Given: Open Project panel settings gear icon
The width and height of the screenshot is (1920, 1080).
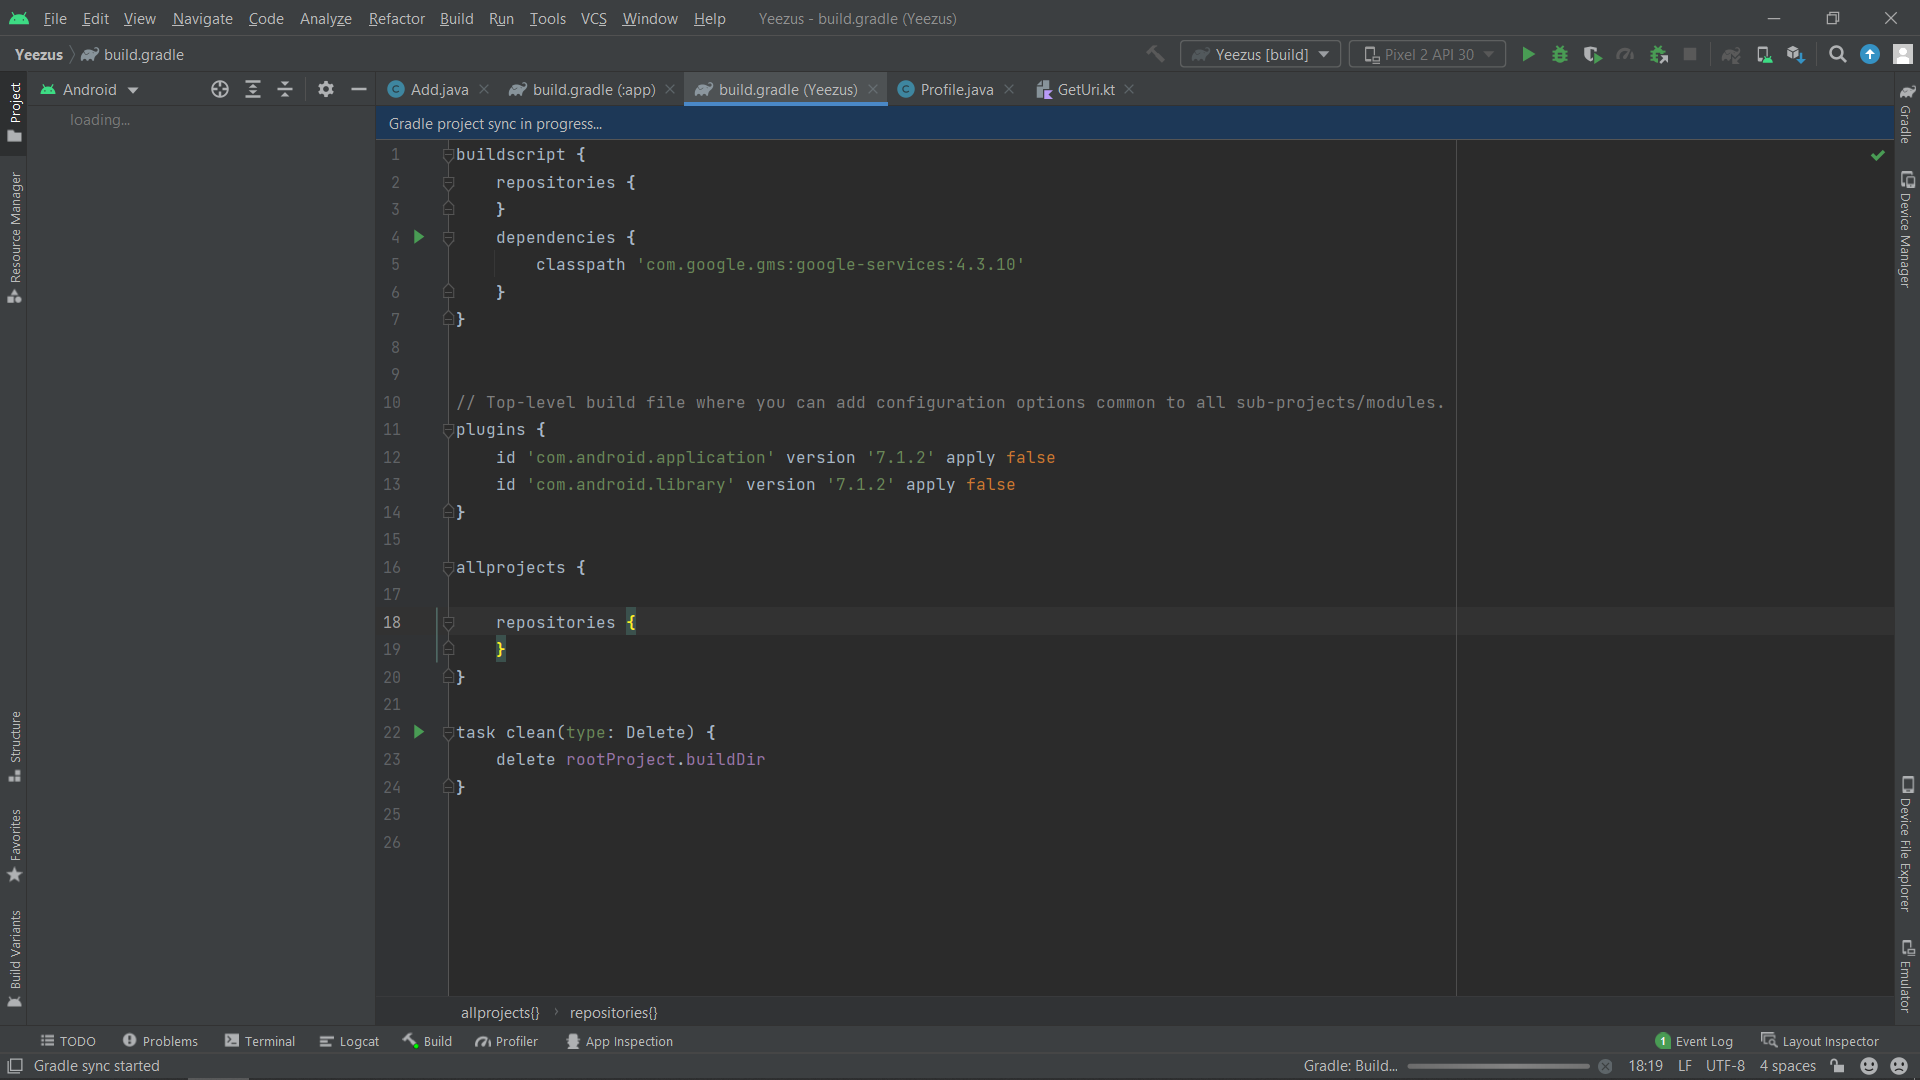Looking at the screenshot, I should pyautogui.click(x=325, y=89).
